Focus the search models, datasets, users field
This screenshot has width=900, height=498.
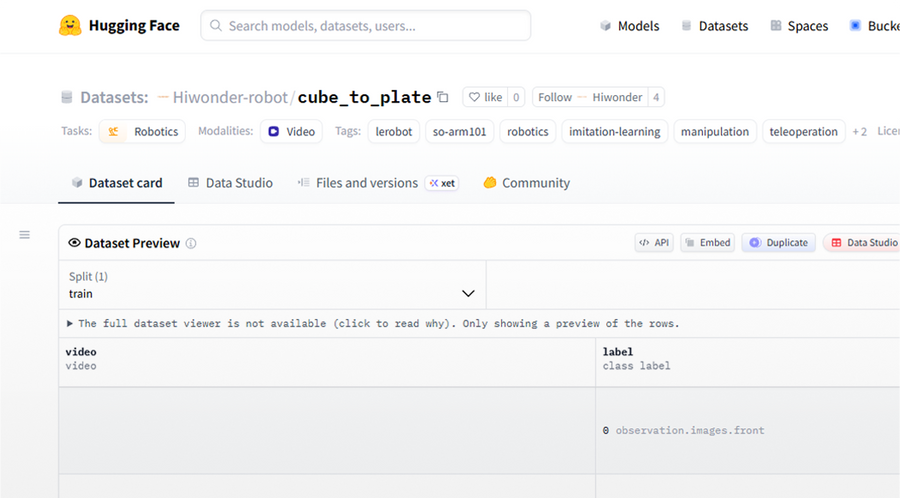(366, 26)
